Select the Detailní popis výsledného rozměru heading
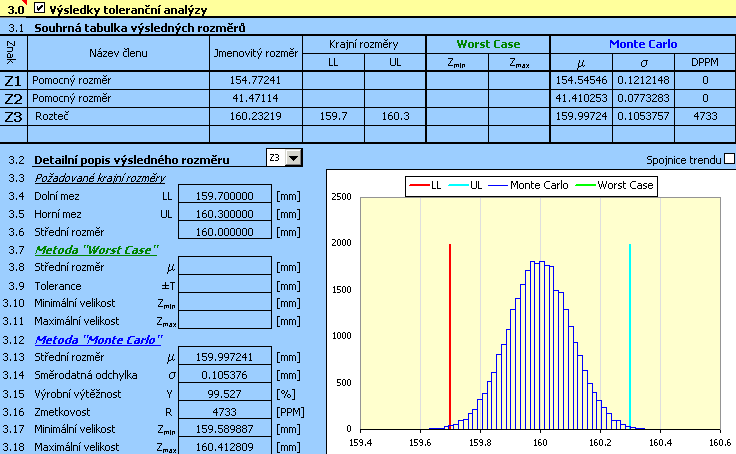 [132, 160]
